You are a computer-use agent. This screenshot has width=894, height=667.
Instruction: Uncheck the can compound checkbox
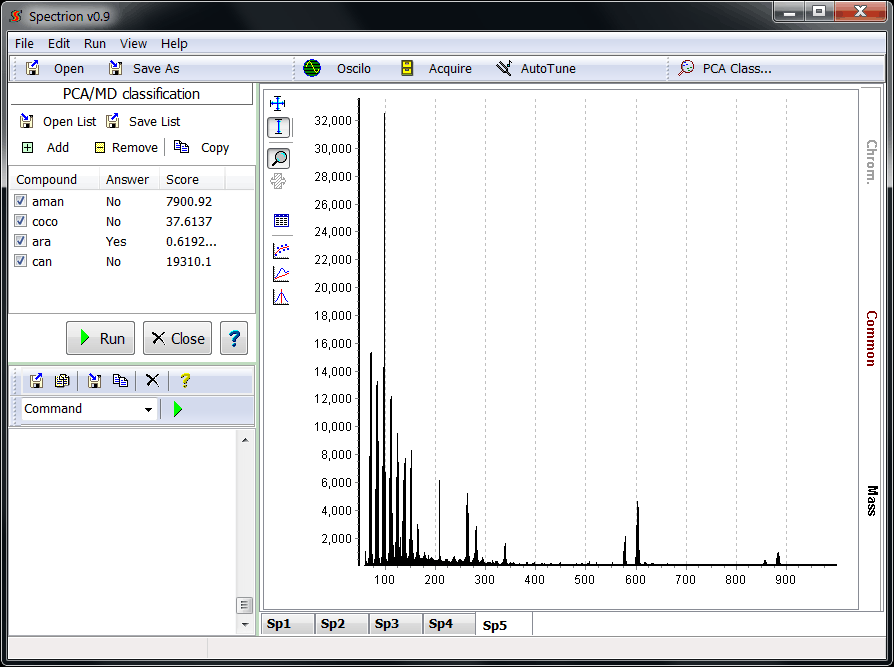coord(21,261)
